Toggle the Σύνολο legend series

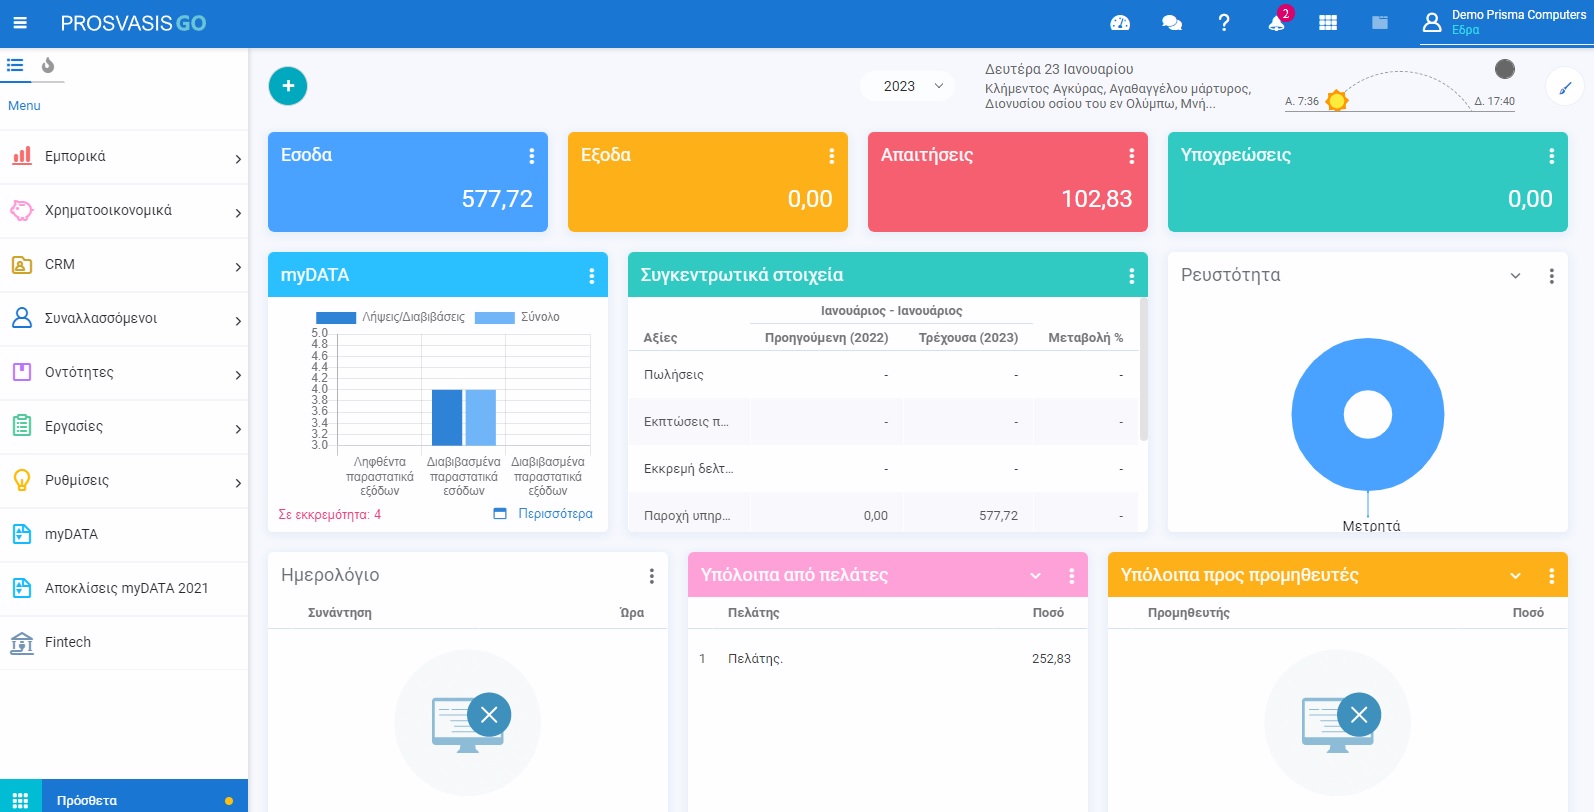[517, 317]
